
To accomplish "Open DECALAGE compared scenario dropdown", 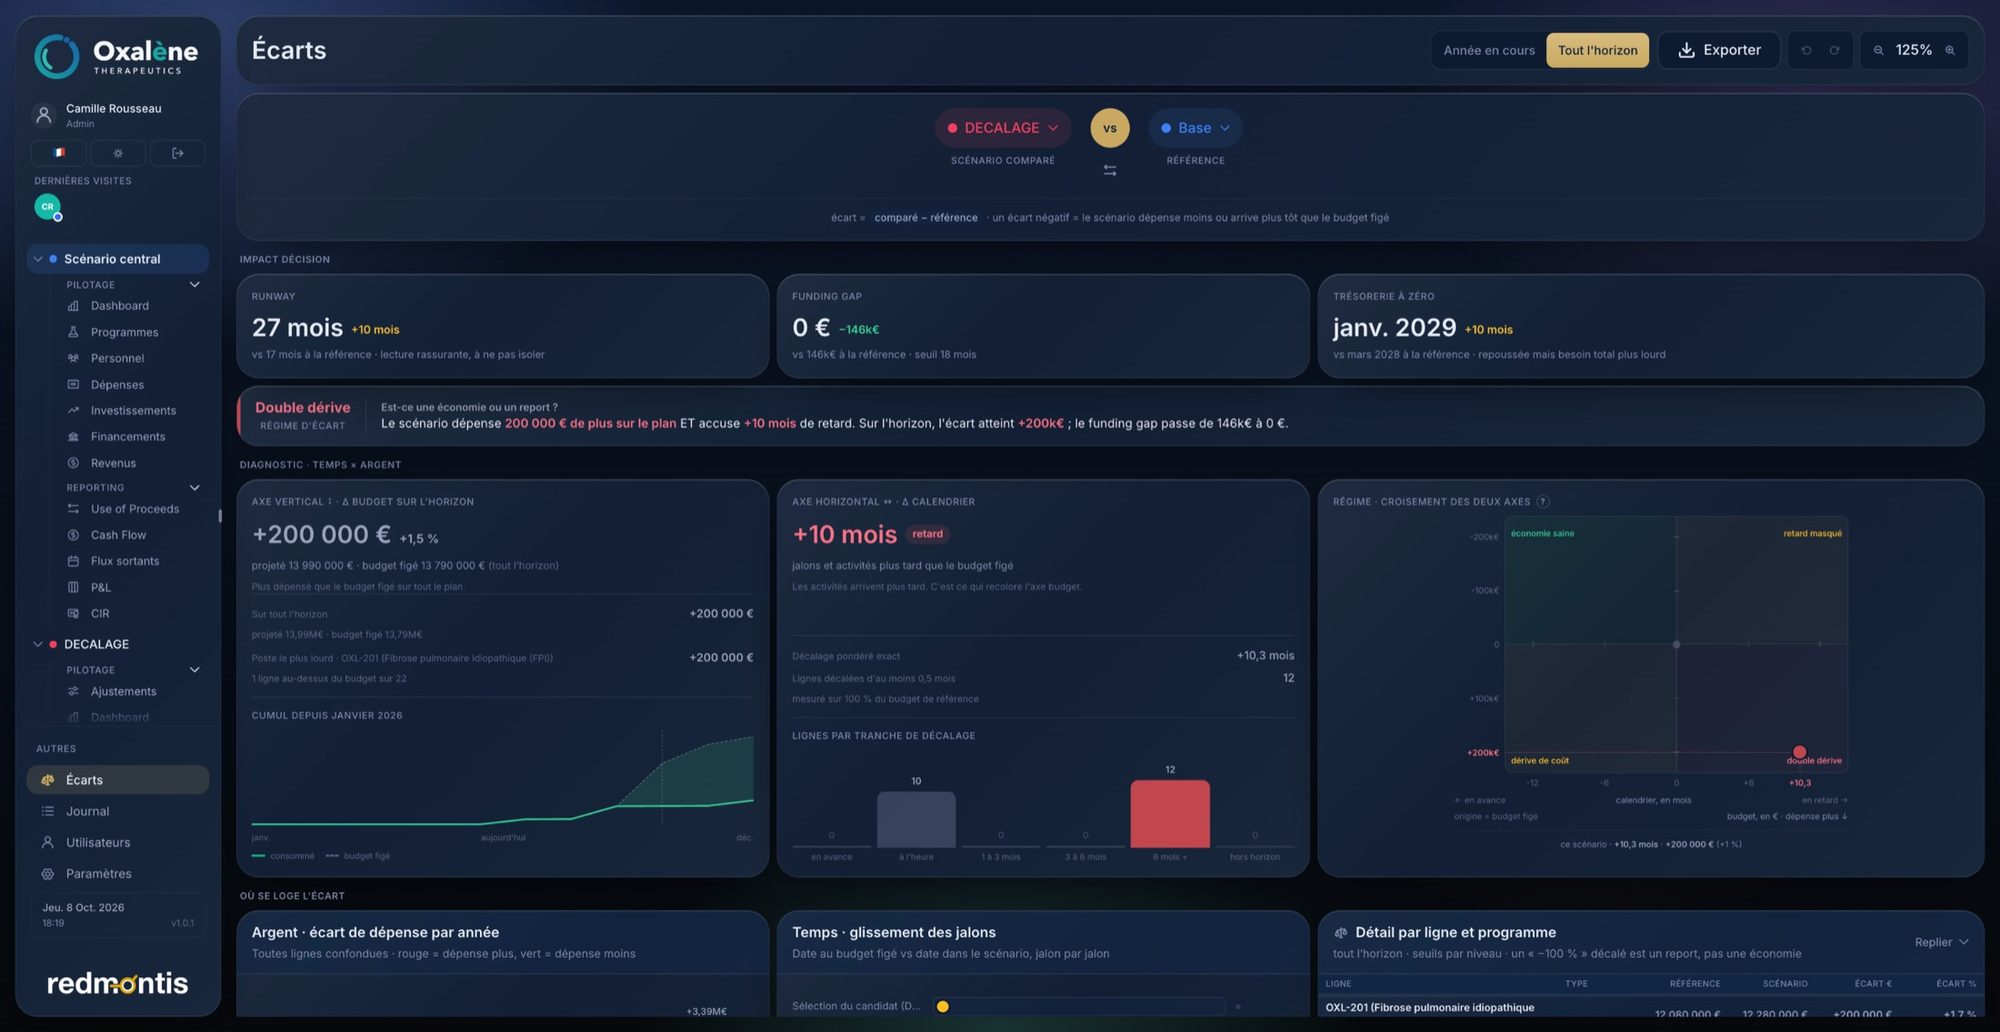I will click(1002, 128).
